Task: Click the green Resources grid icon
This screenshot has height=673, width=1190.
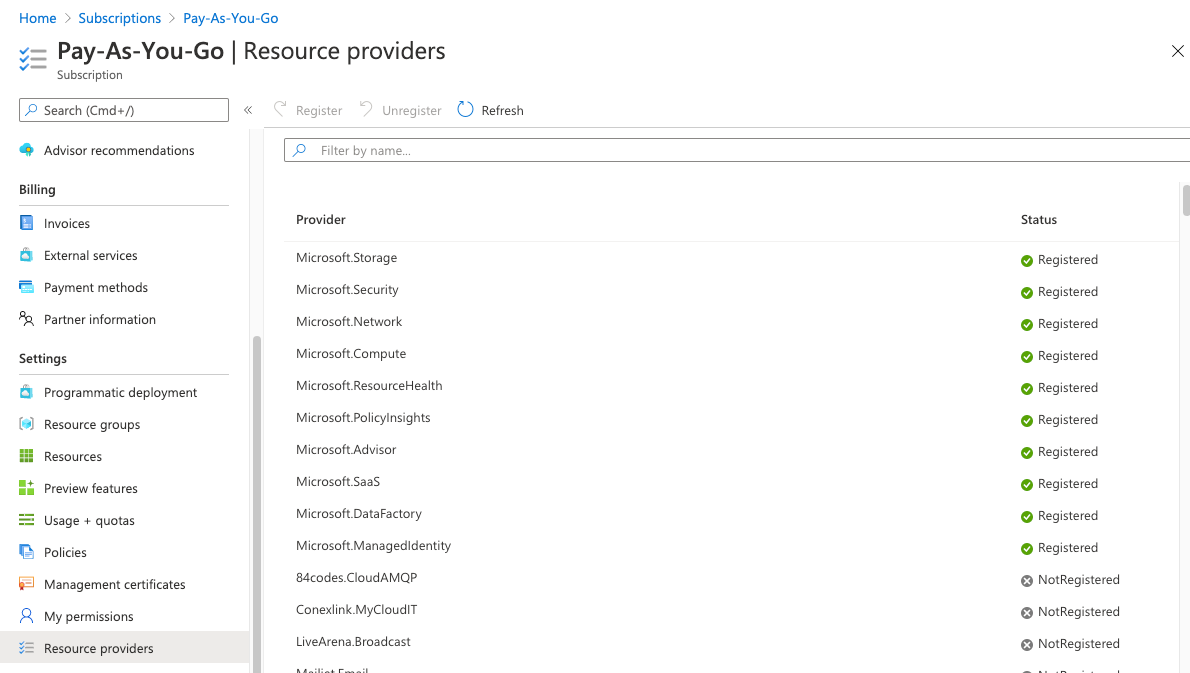Action: coord(27,456)
